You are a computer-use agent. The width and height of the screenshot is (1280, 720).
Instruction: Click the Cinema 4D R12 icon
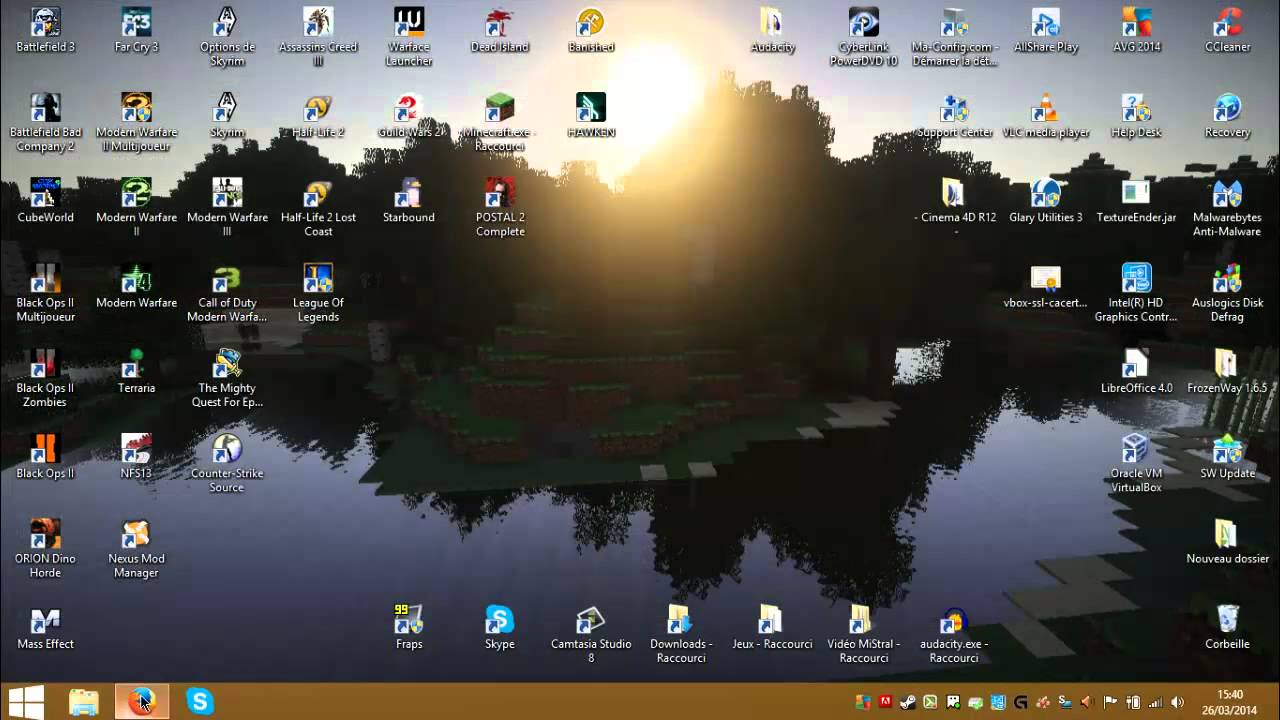point(955,192)
